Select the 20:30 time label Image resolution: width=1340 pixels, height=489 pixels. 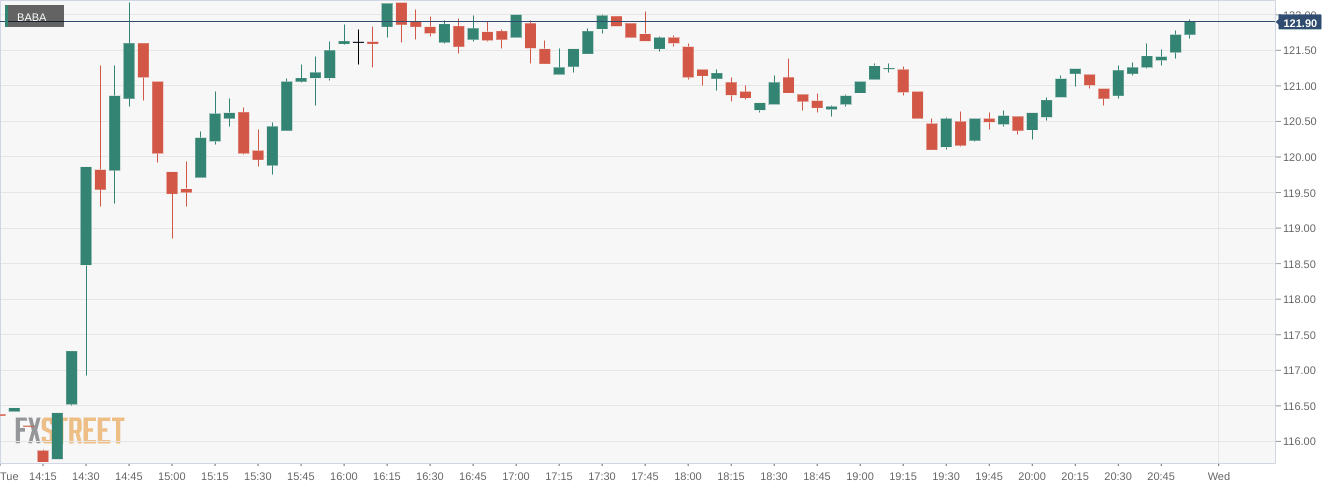tap(1118, 476)
